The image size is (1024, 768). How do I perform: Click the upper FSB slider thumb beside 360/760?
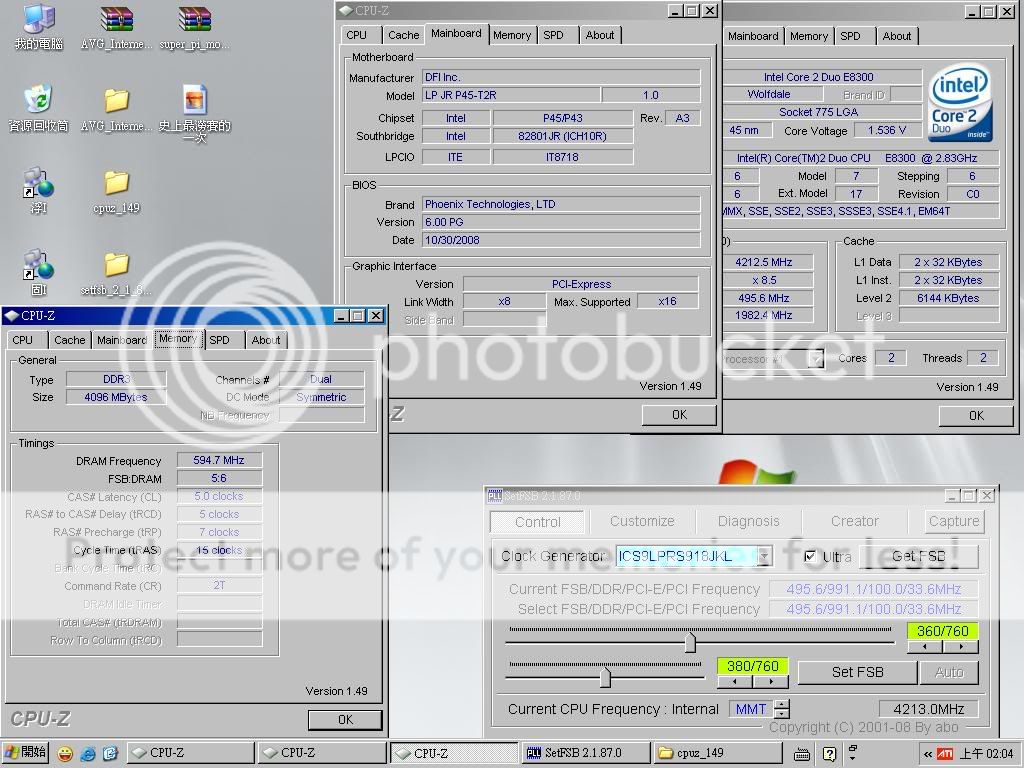pyautogui.click(x=690, y=643)
